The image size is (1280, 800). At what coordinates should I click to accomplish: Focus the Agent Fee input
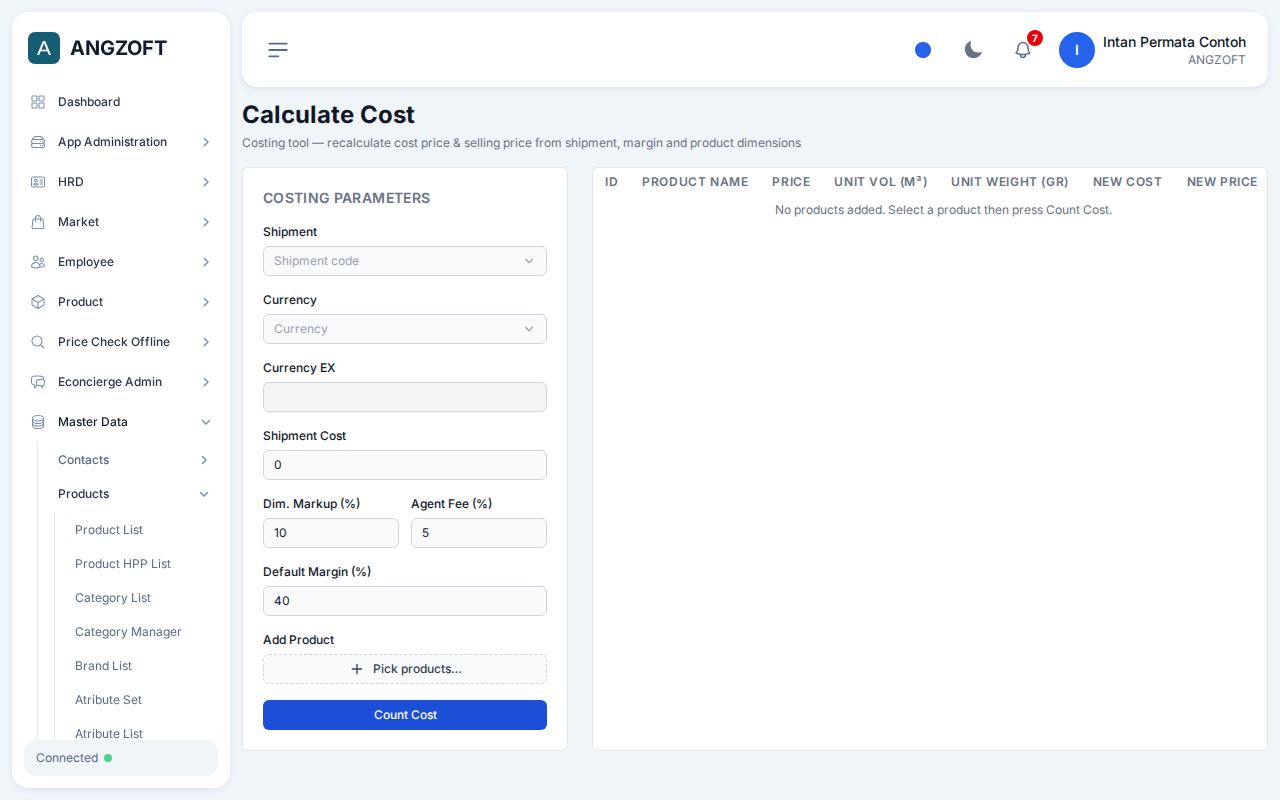479,533
